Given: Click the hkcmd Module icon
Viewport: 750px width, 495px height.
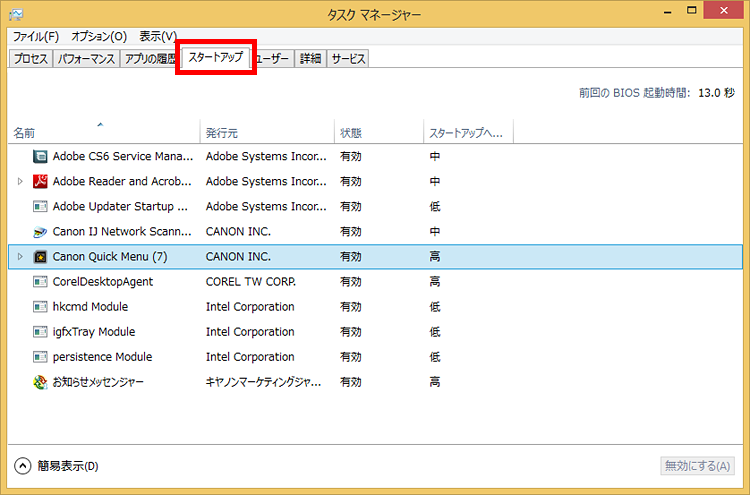Looking at the screenshot, I should [40, 307].
